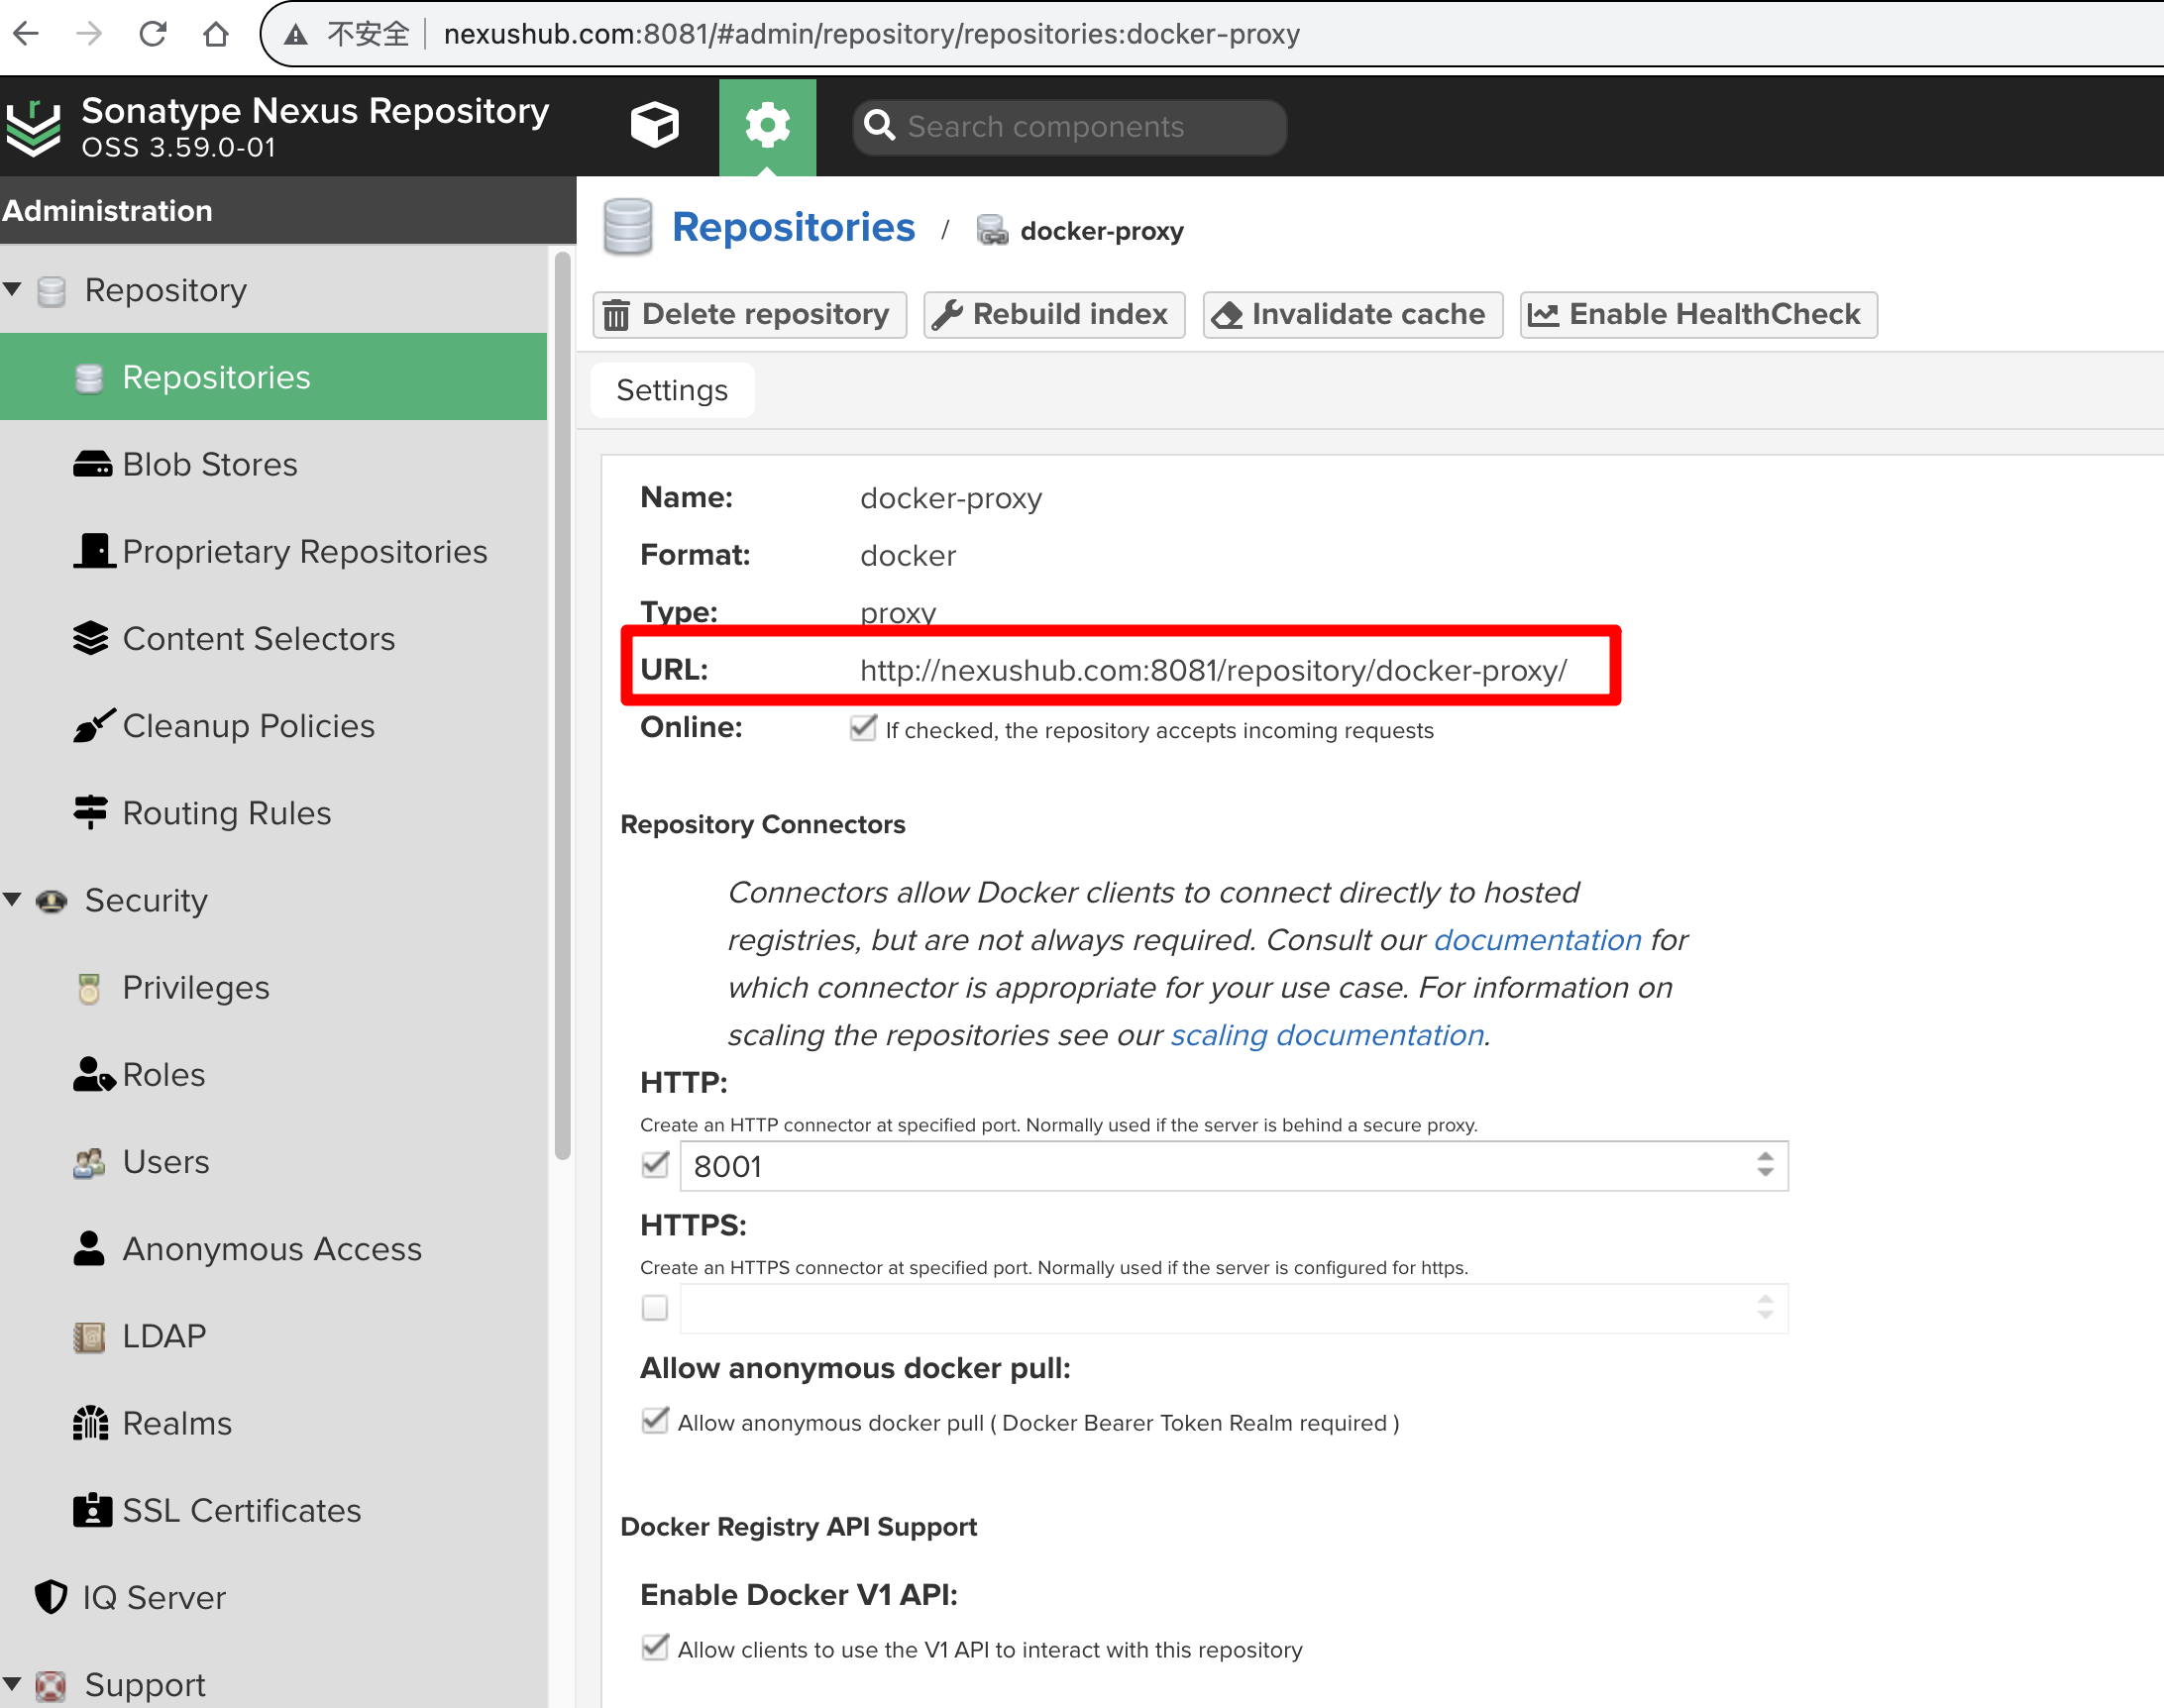Open the Settings tab
Image resolution: width=2164 pixels, height=1708 pixels.
(x=672, y=390)
